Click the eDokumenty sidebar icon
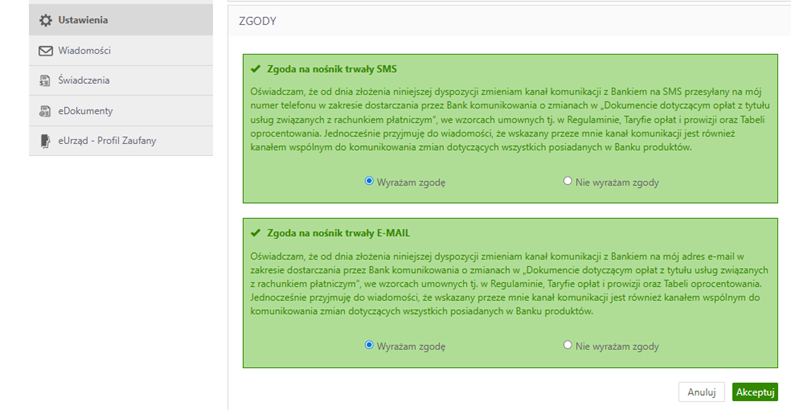Screen dimensions: 791x410 point(45,110)
